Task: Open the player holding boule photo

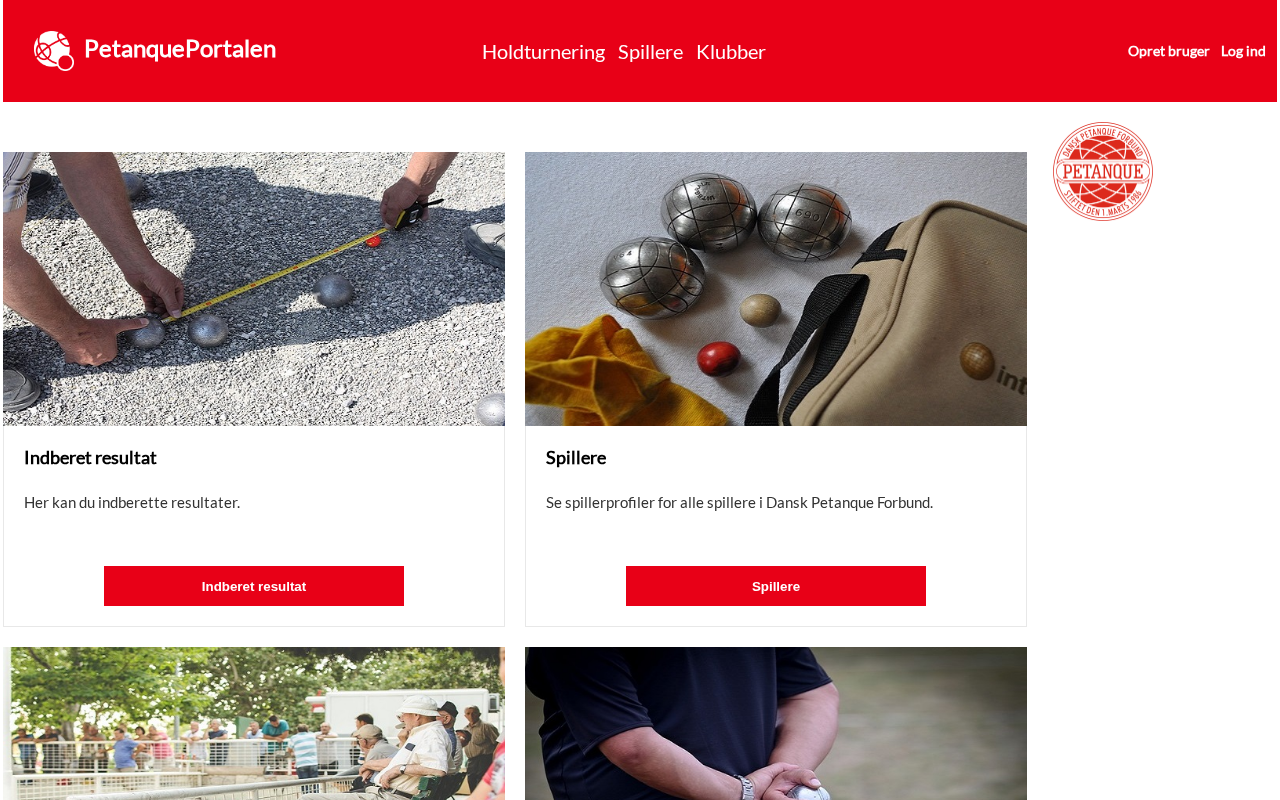Action: (x=776, y=723)
